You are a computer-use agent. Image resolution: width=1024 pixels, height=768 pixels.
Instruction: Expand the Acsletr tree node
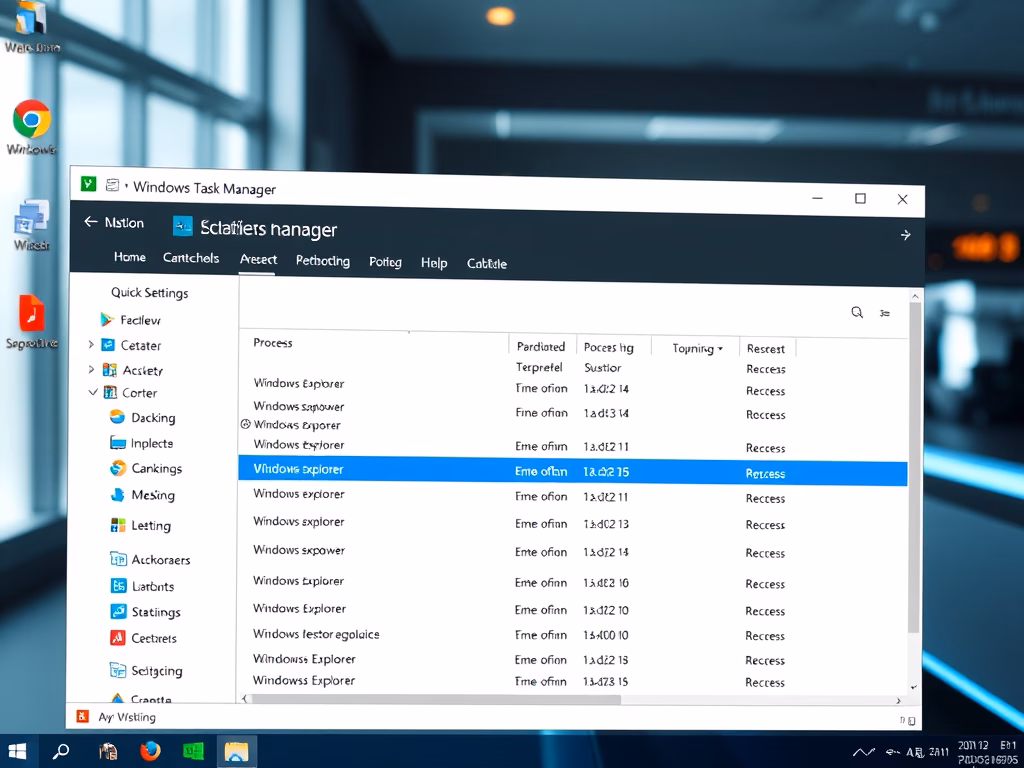click(x=91, y=370)
